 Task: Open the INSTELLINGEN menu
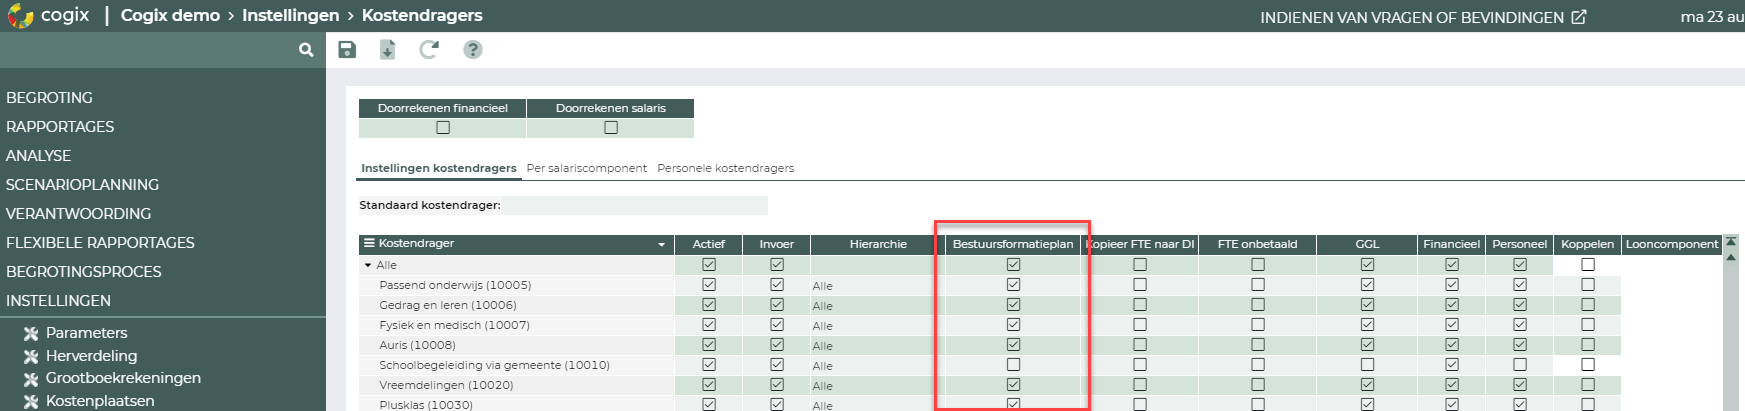58,301
